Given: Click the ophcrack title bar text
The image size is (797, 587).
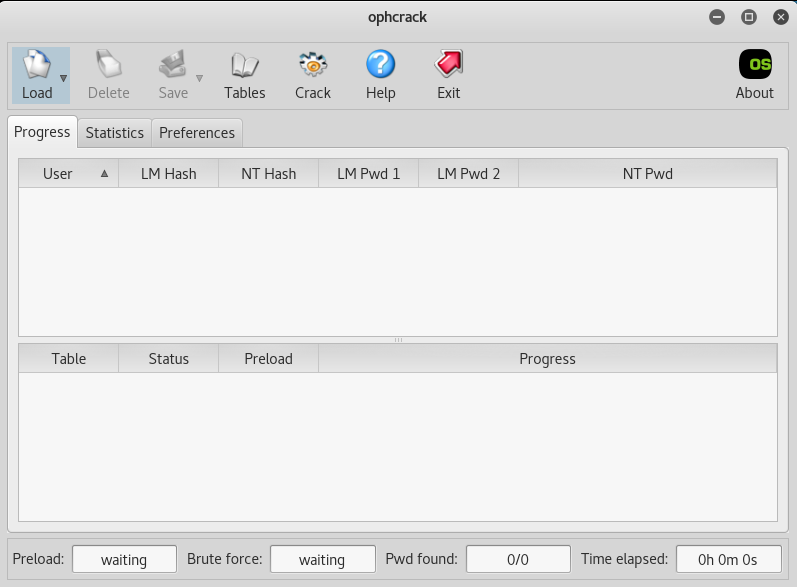Looking at the screenshot, I should click(397, 17).
